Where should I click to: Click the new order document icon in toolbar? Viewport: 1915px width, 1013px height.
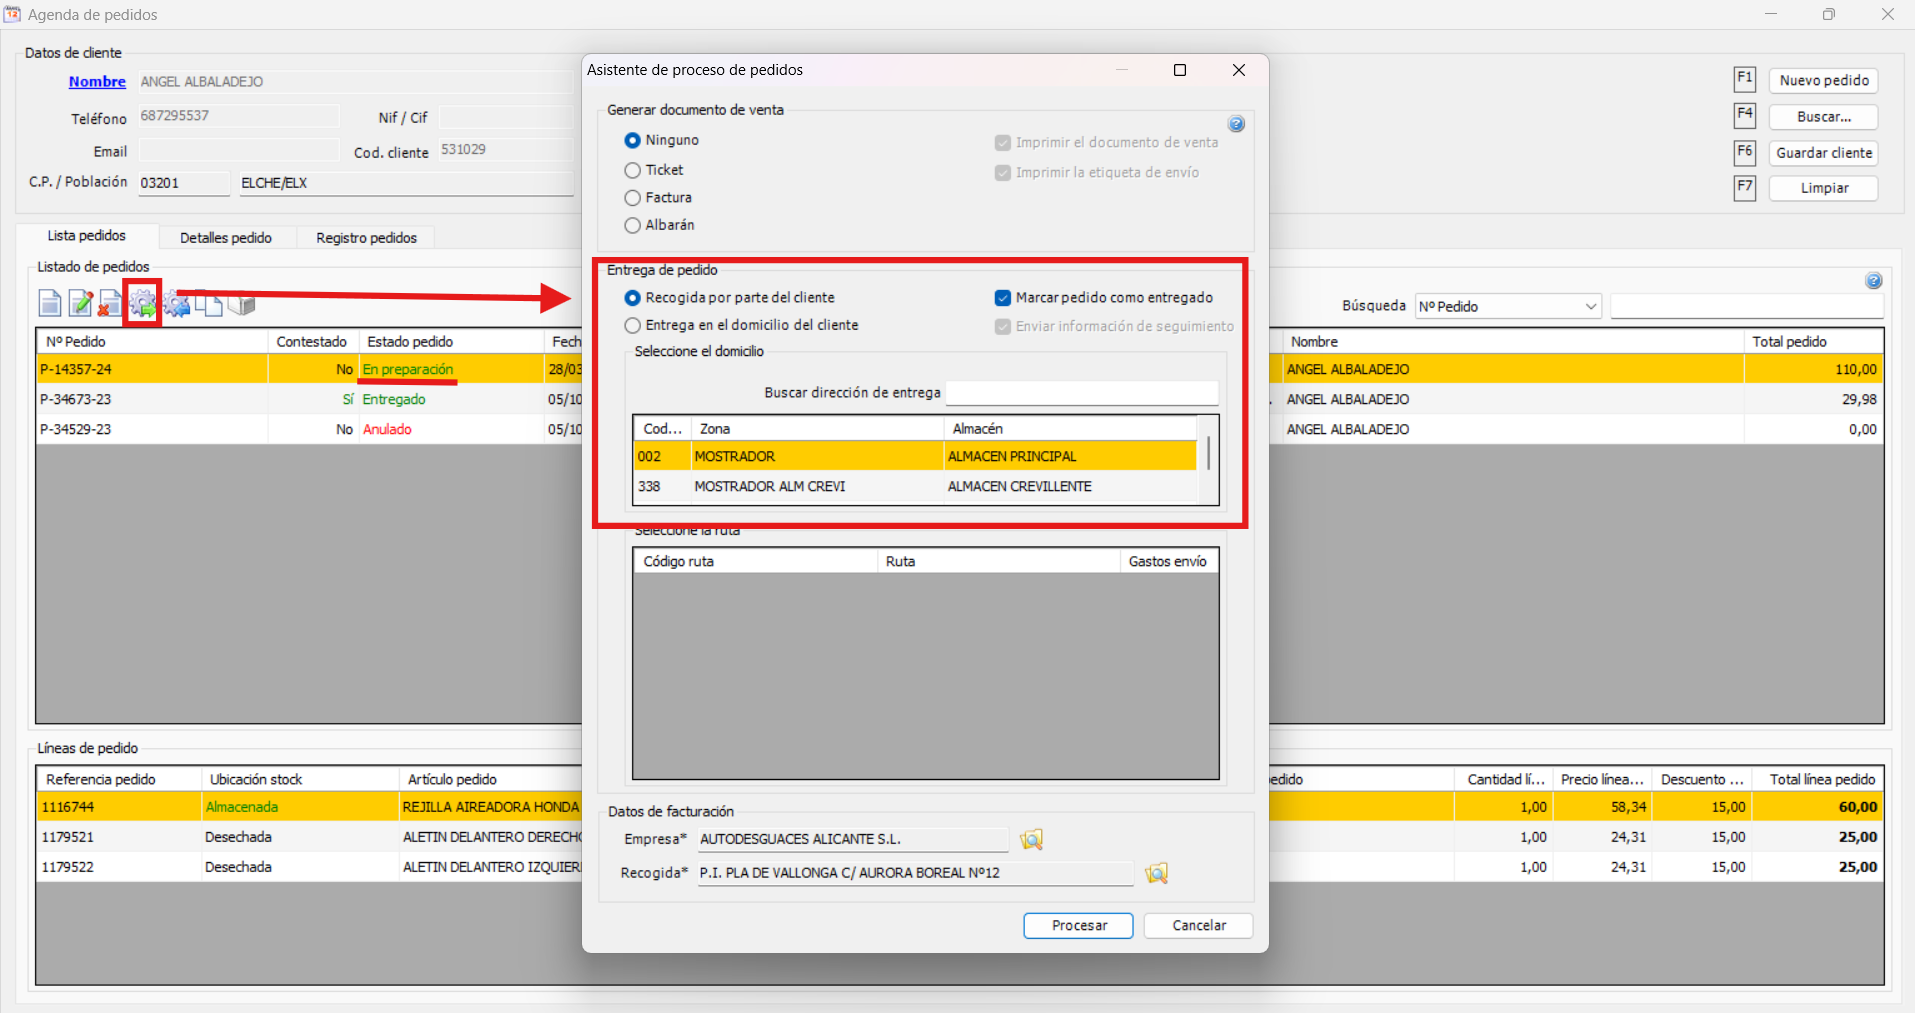point(50,303)
